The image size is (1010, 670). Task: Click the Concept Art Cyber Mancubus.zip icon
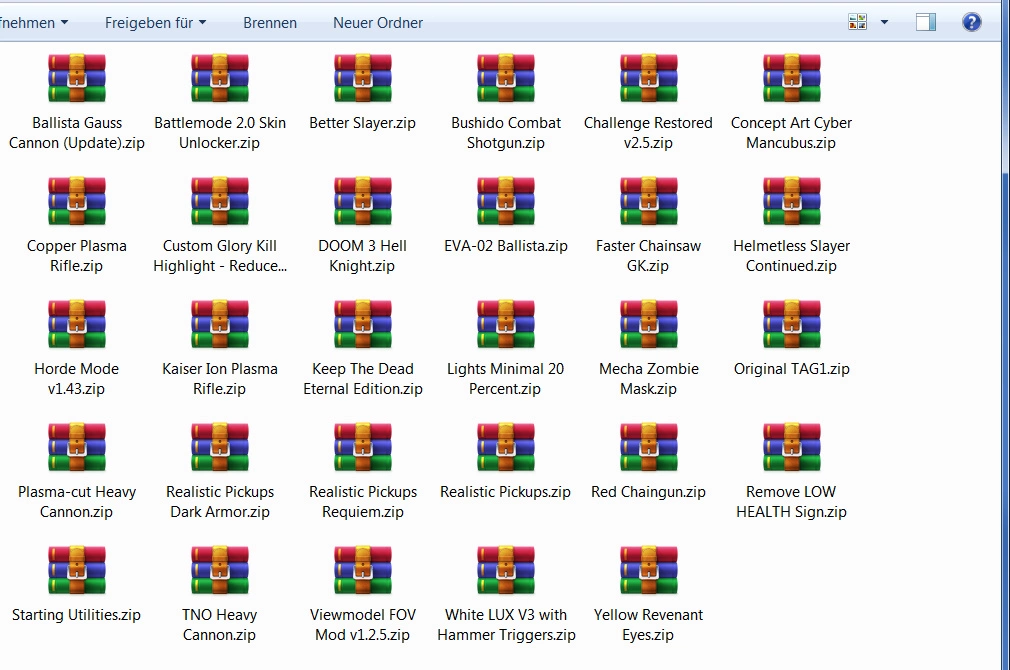tap(792, 78)
